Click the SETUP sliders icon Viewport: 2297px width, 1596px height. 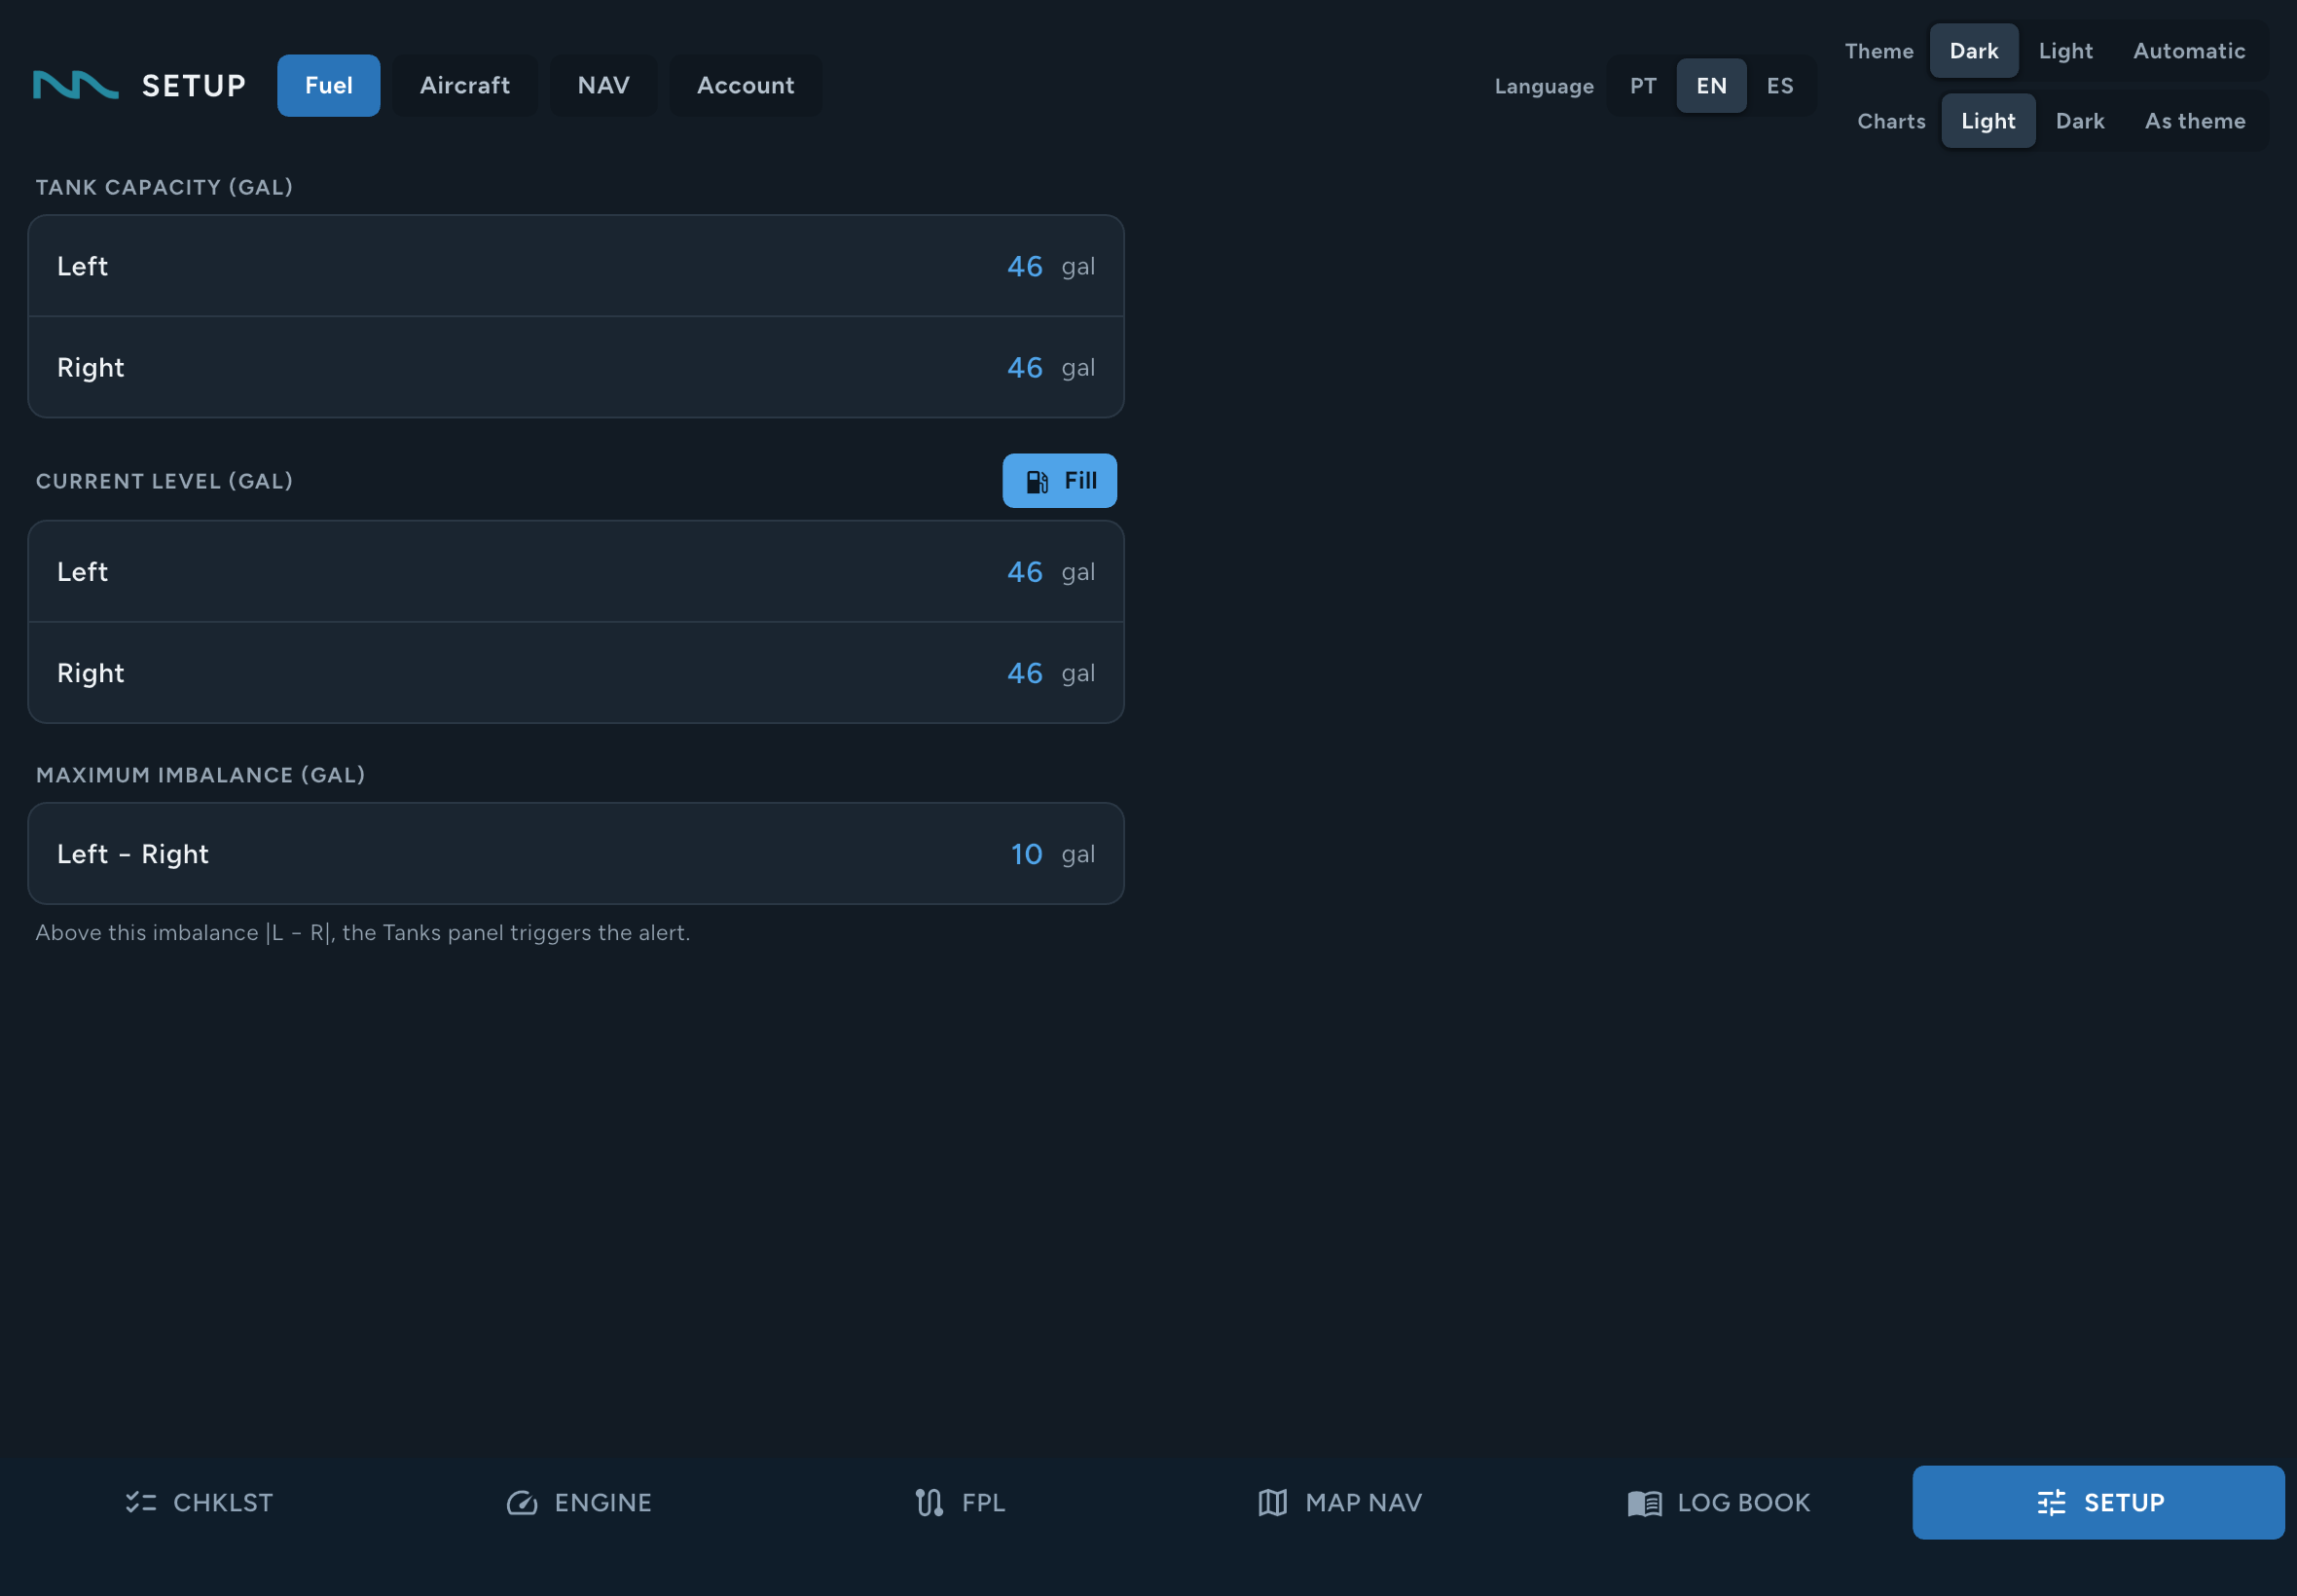(x=2051, y=1502)
